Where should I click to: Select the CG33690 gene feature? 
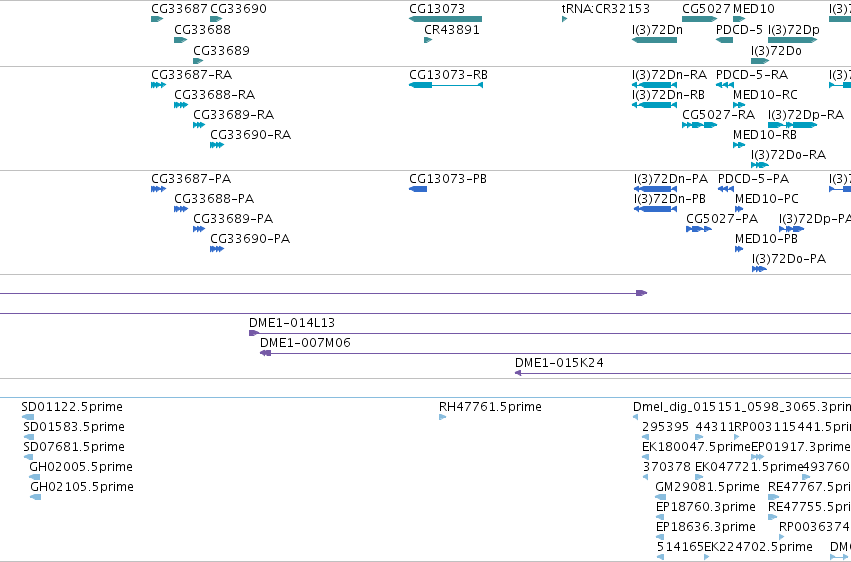(x=216, y=19)
